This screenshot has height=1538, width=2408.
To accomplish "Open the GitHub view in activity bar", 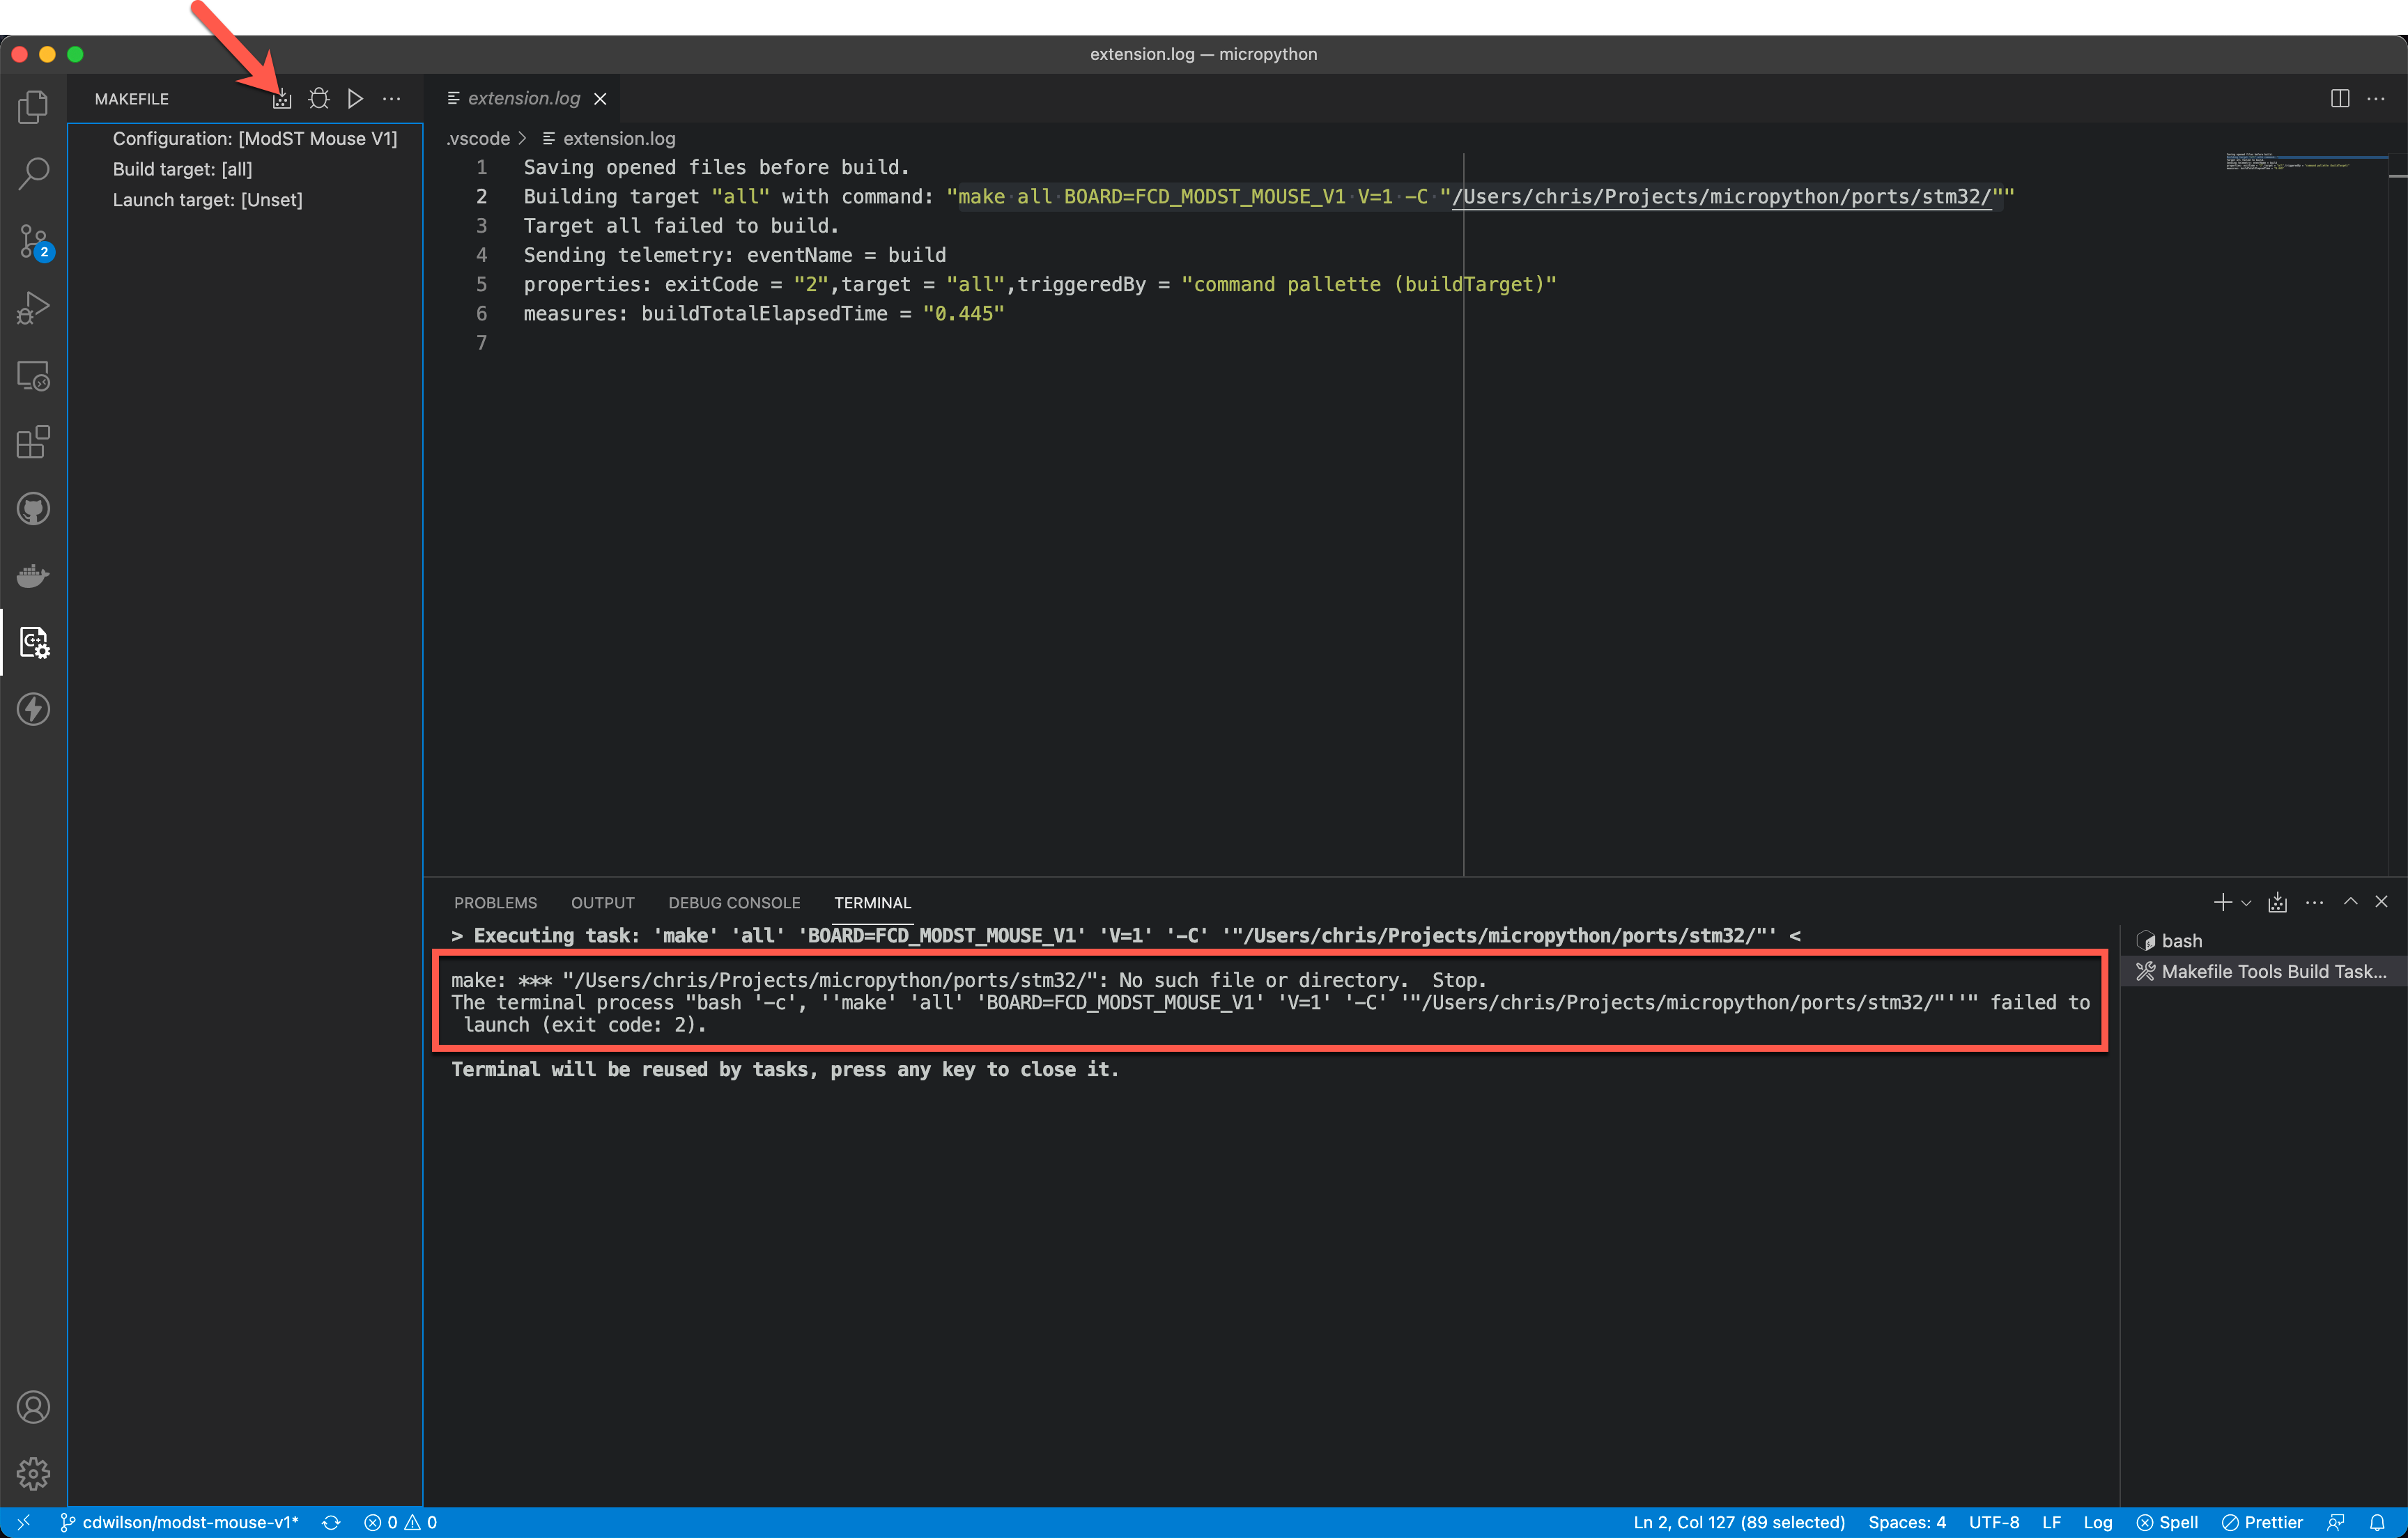I will point(33,509).
